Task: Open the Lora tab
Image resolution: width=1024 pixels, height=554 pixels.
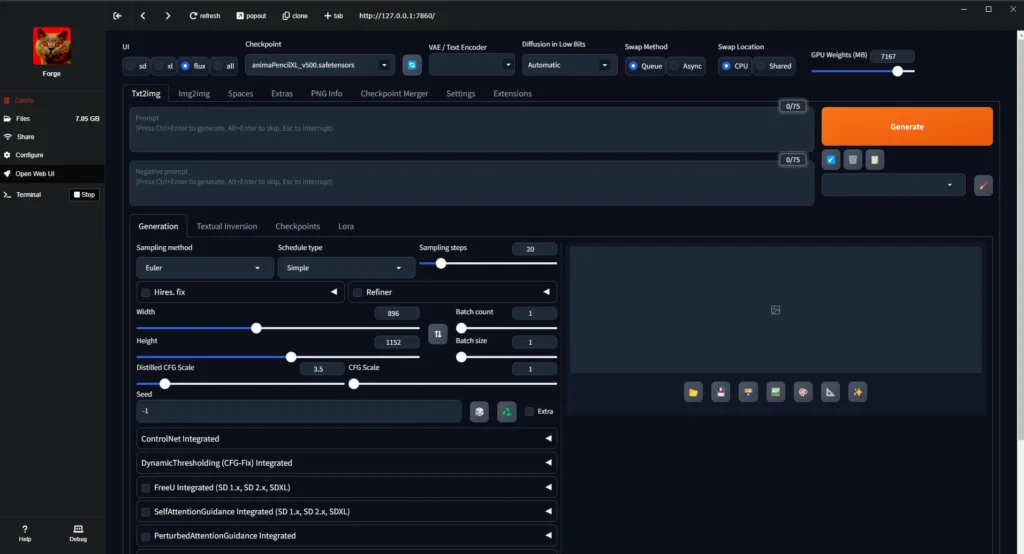Action: tap(345, 226)
